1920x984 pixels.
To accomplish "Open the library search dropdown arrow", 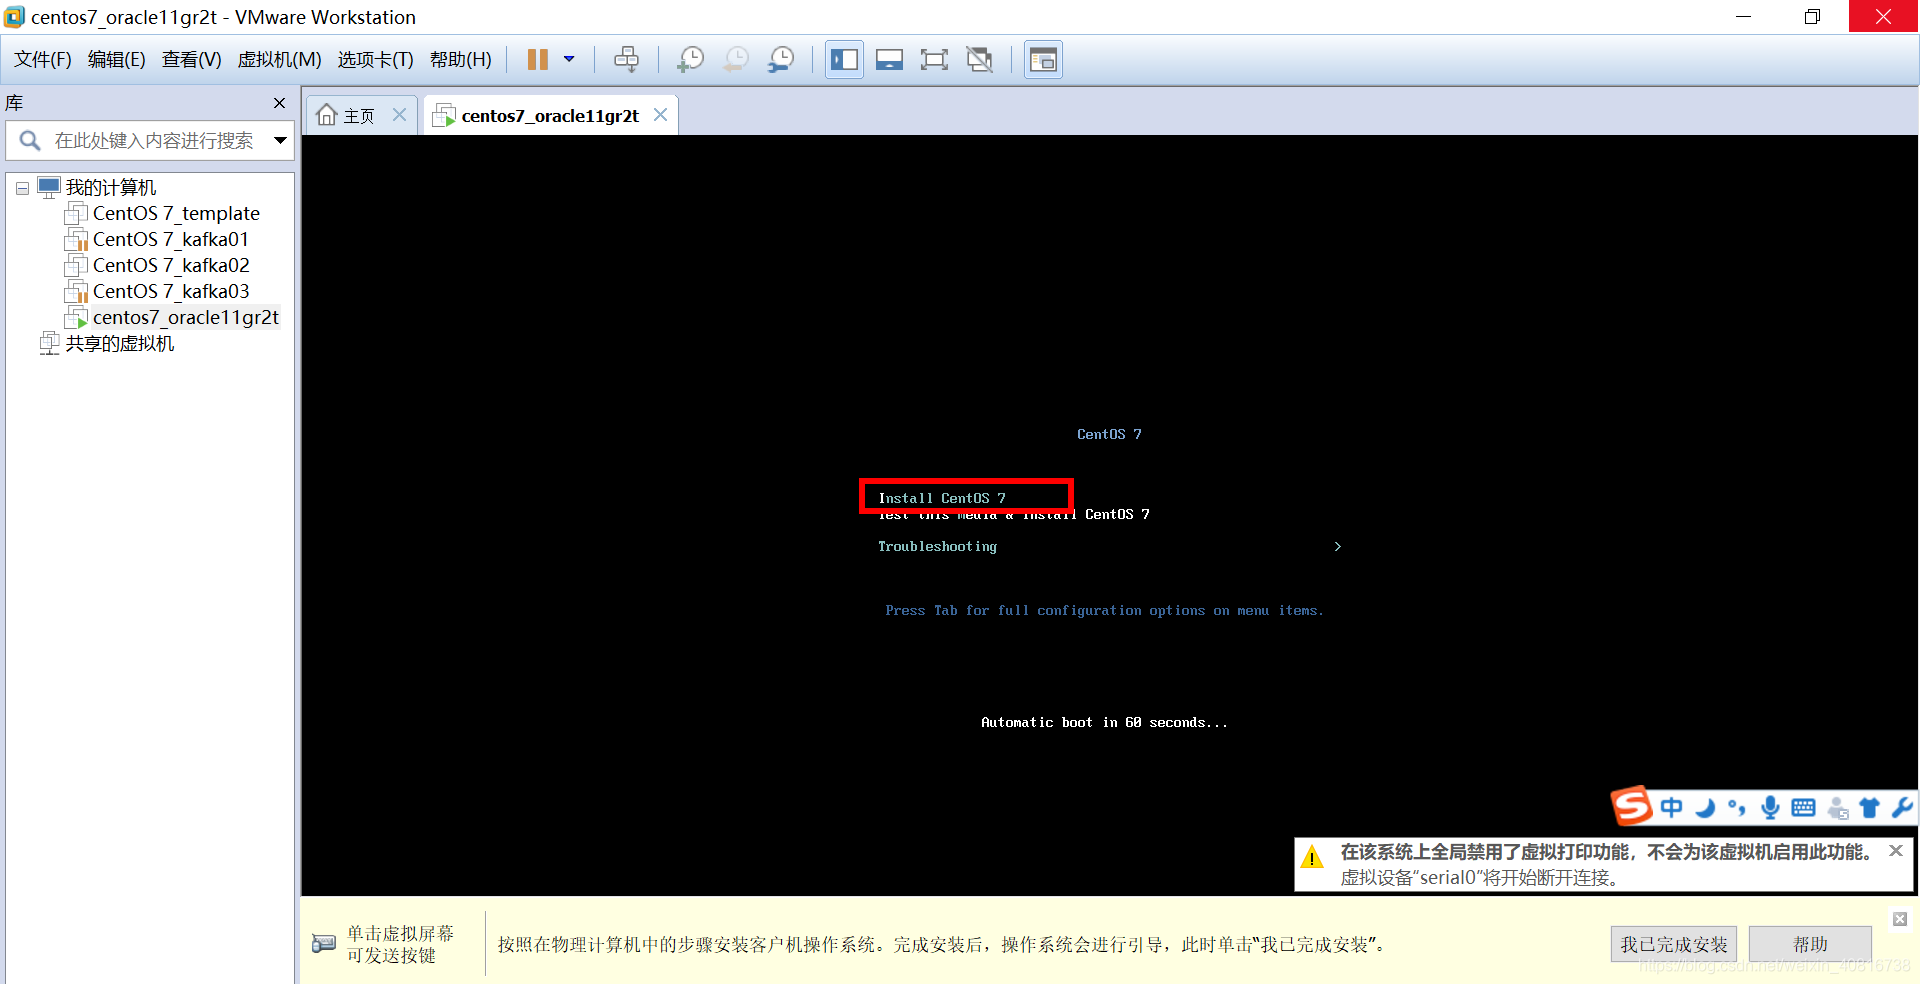I will point(281,141).
